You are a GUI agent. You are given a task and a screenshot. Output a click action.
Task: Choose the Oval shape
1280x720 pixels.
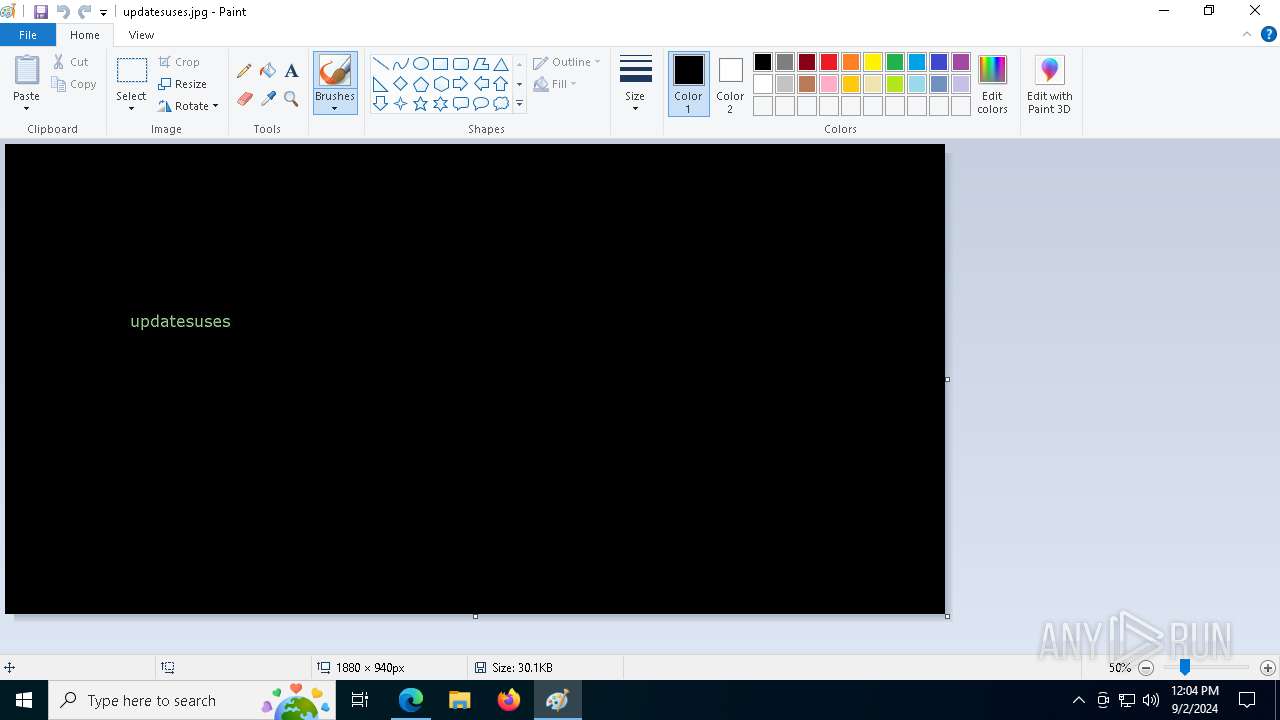(x=421, y=64)
